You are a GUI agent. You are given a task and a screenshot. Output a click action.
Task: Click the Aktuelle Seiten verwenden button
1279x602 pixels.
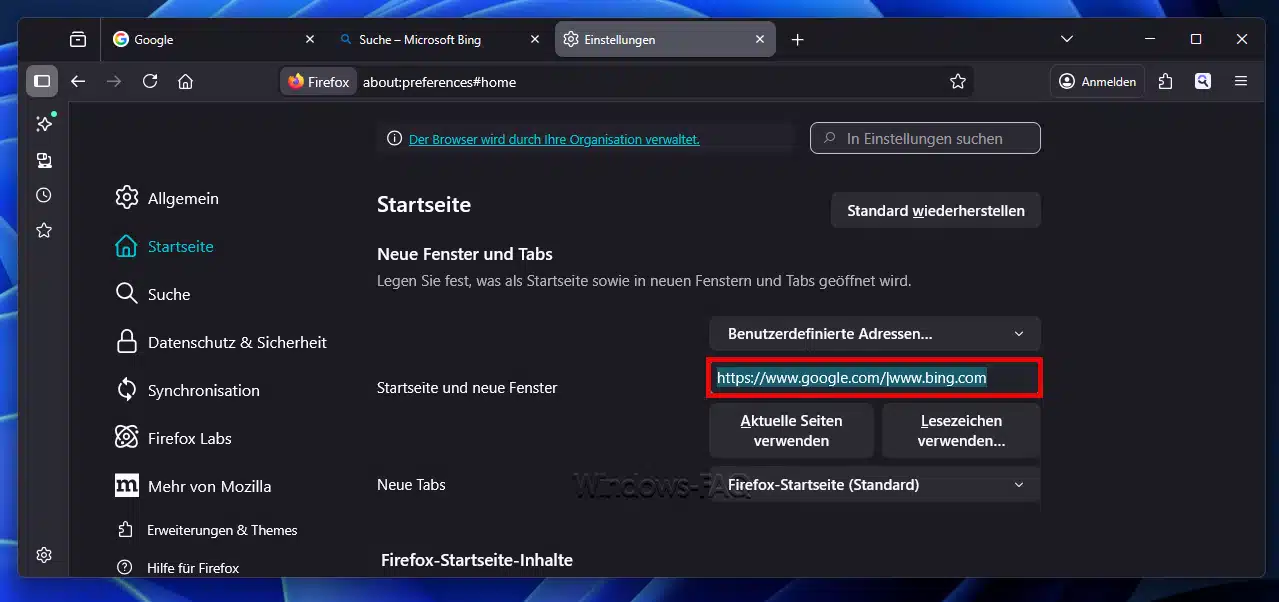pos(791,430)
